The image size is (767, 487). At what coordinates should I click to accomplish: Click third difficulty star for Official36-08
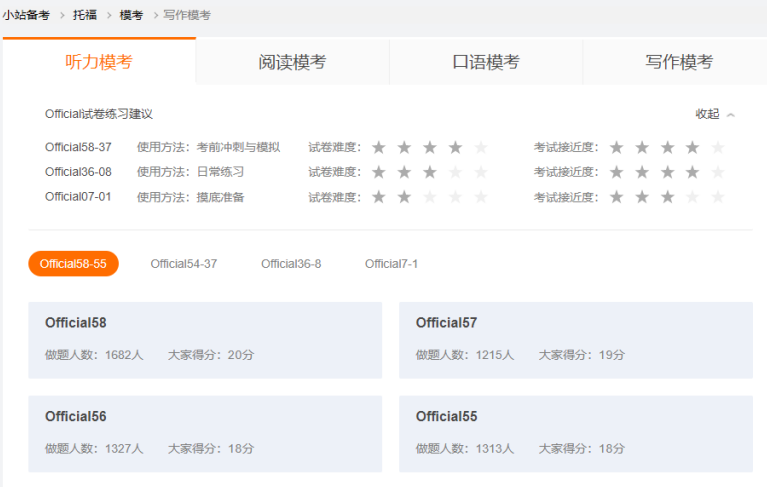[429, 172]
